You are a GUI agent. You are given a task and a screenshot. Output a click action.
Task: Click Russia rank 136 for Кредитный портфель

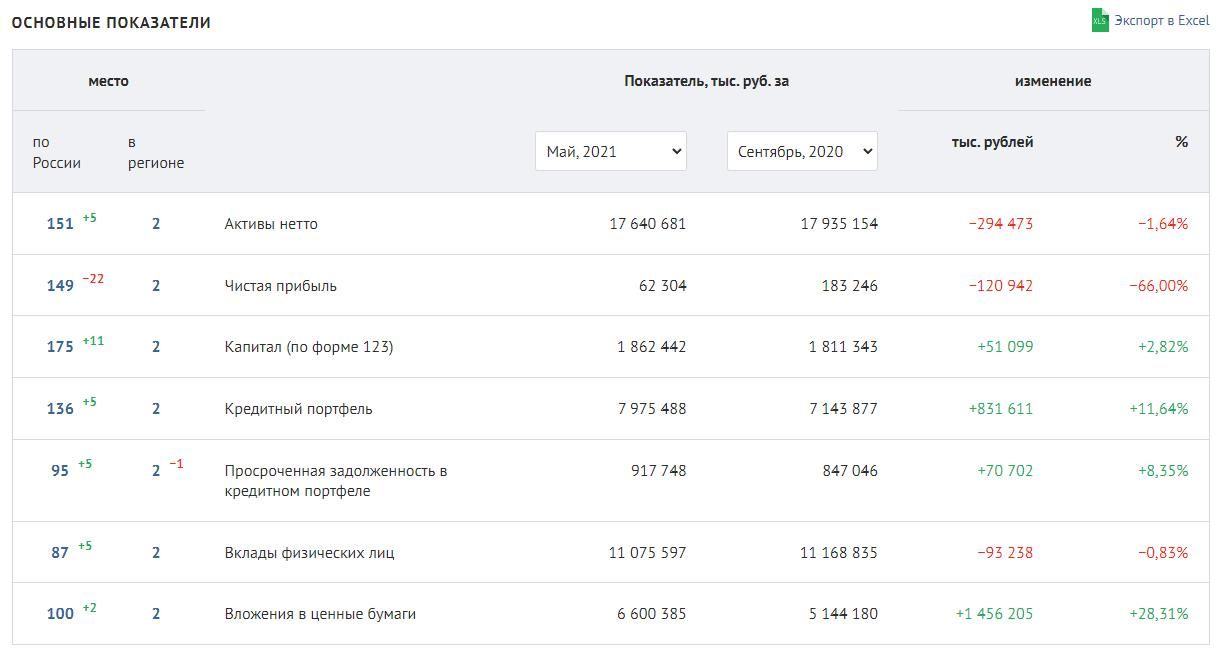click(x=60, y=409)
